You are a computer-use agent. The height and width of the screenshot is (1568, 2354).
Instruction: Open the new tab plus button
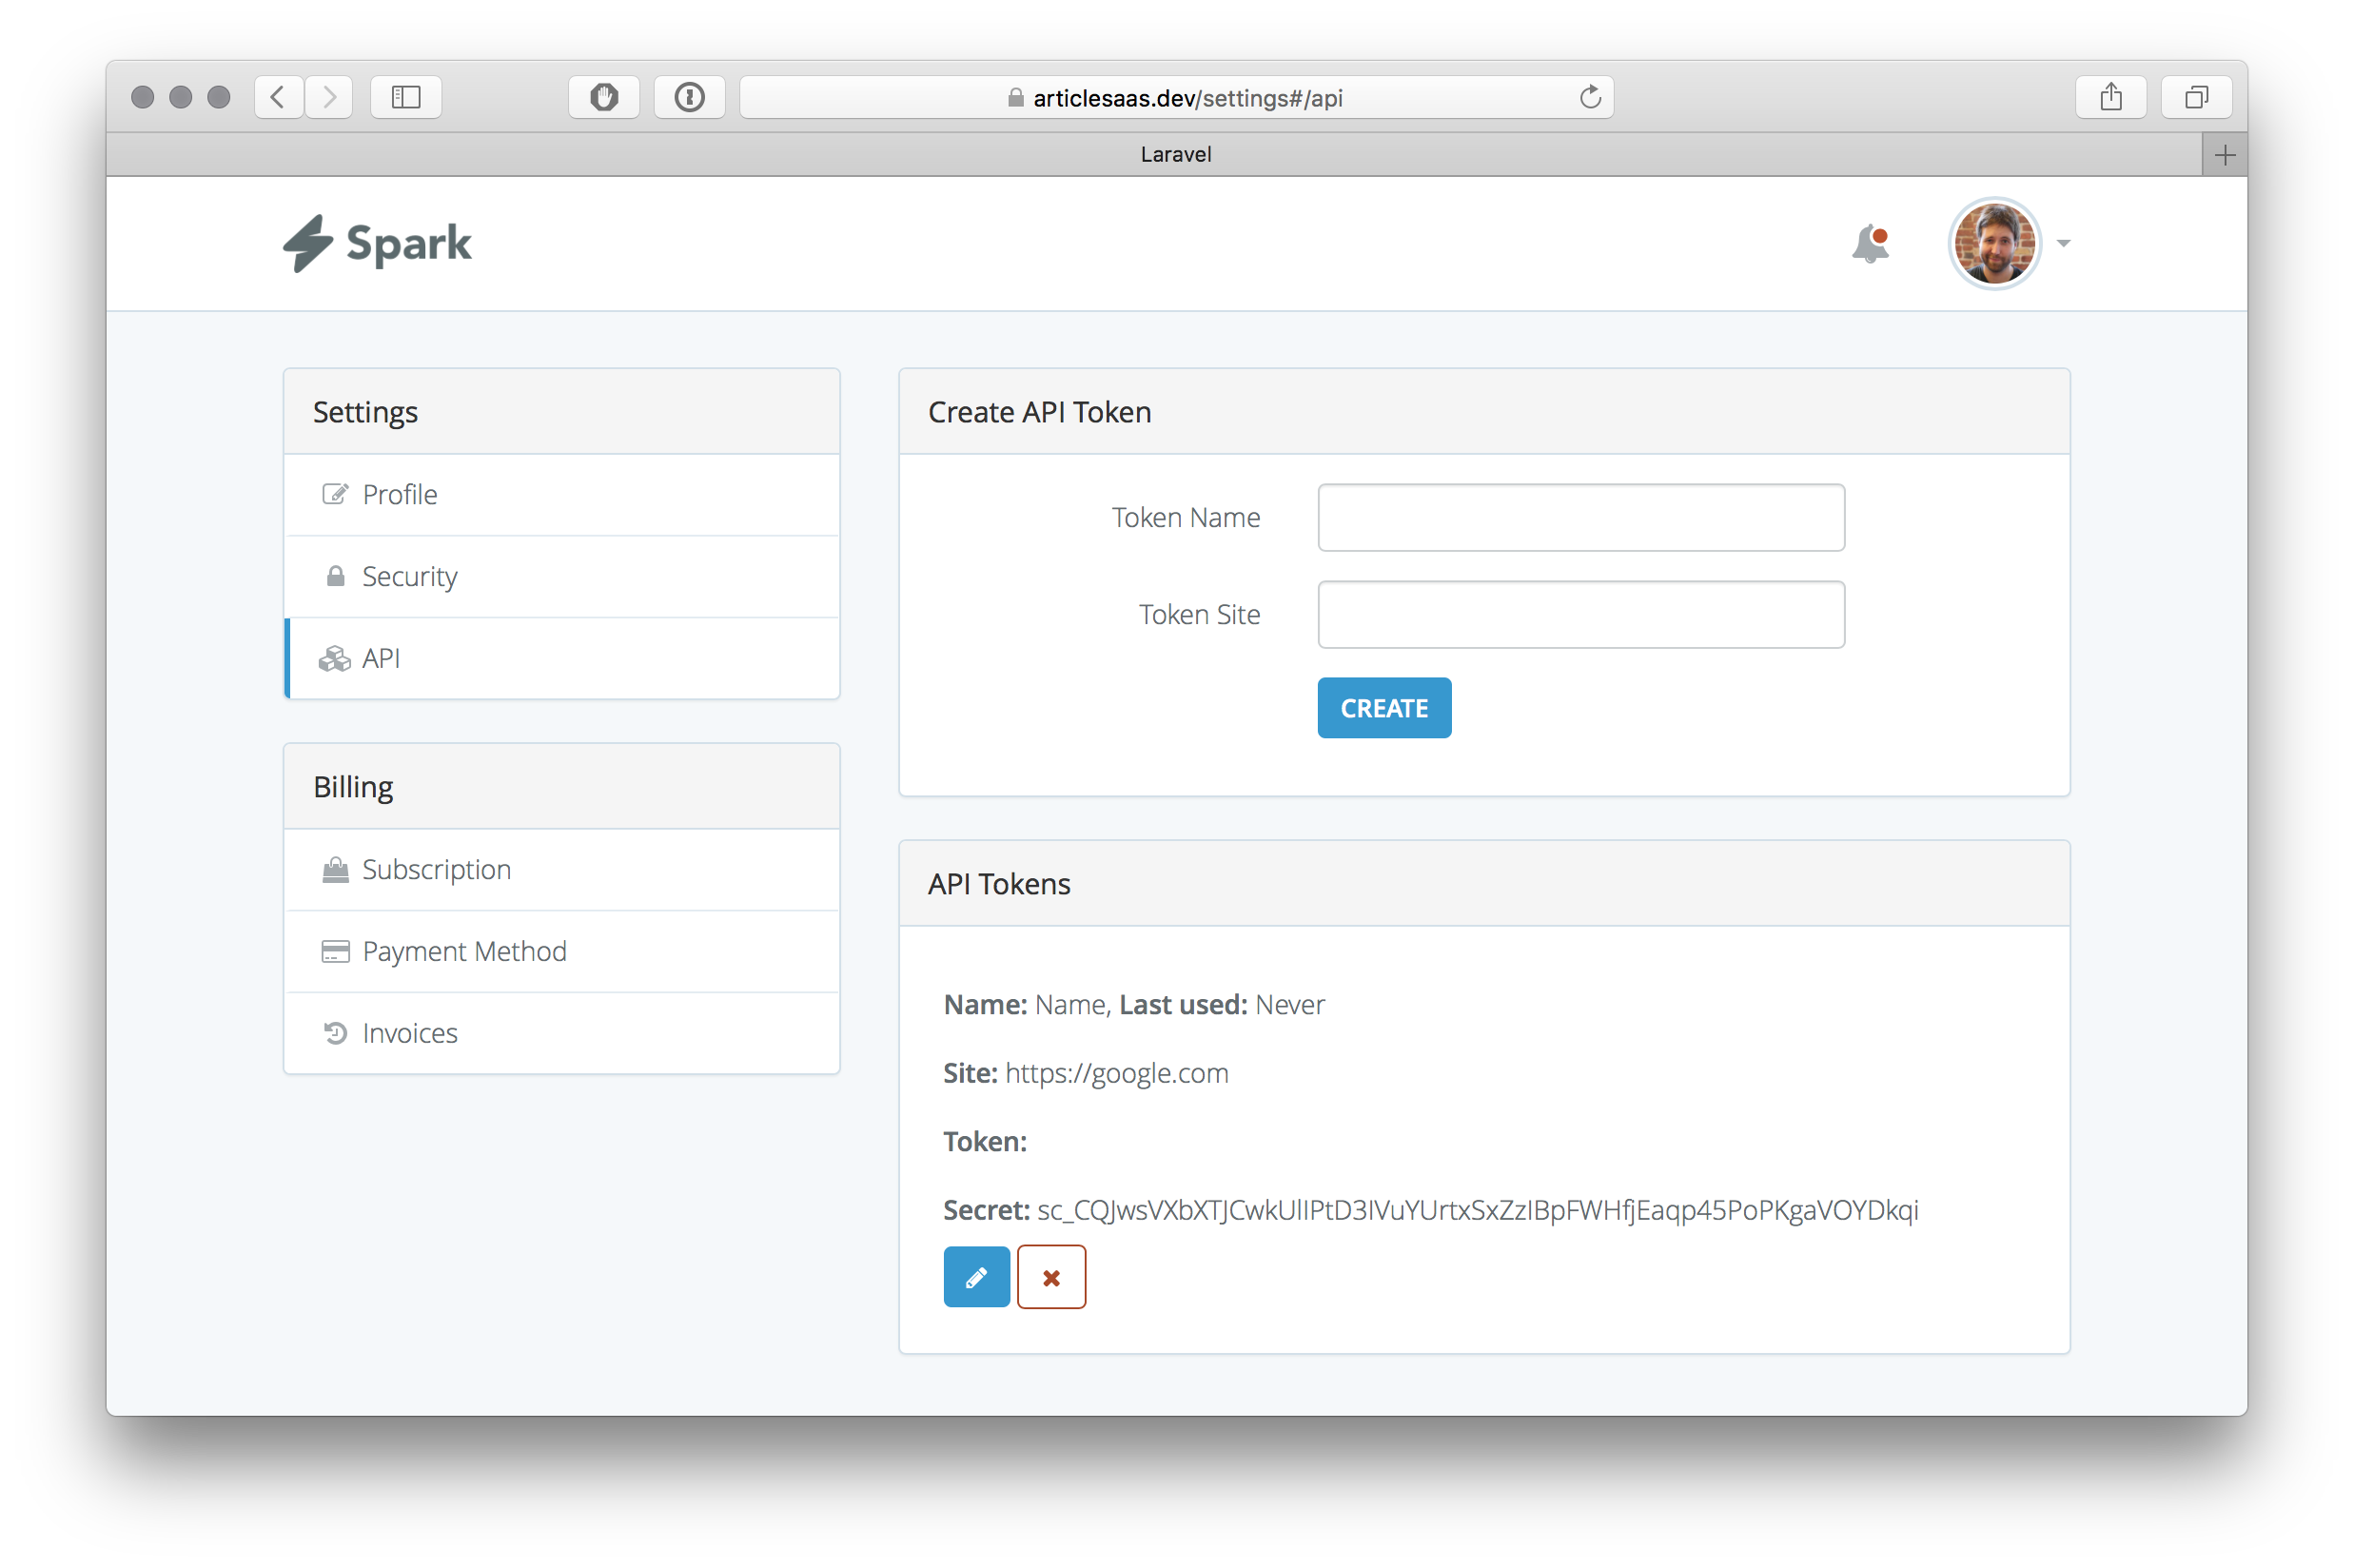click(x=2224, y=155)
